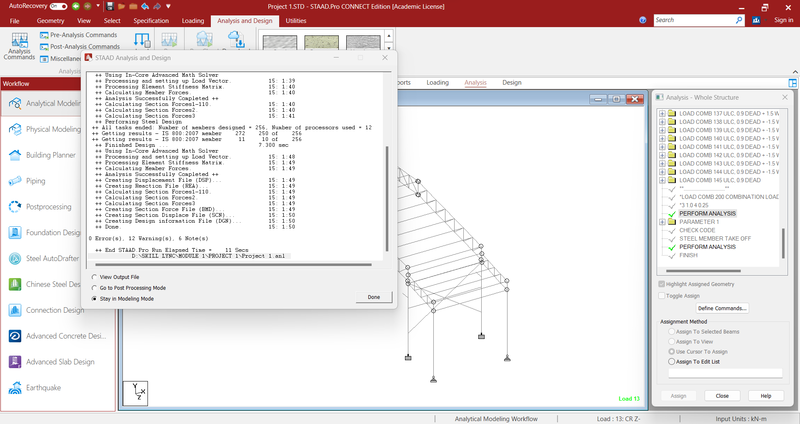
Task: Click the search magnifier icon
Action: [x=739, y=20]
